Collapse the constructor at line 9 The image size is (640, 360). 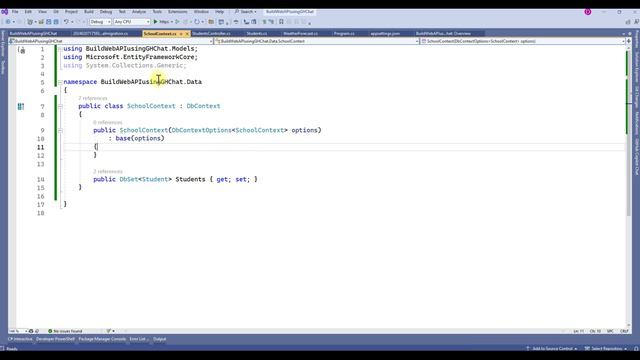(60, 131)
